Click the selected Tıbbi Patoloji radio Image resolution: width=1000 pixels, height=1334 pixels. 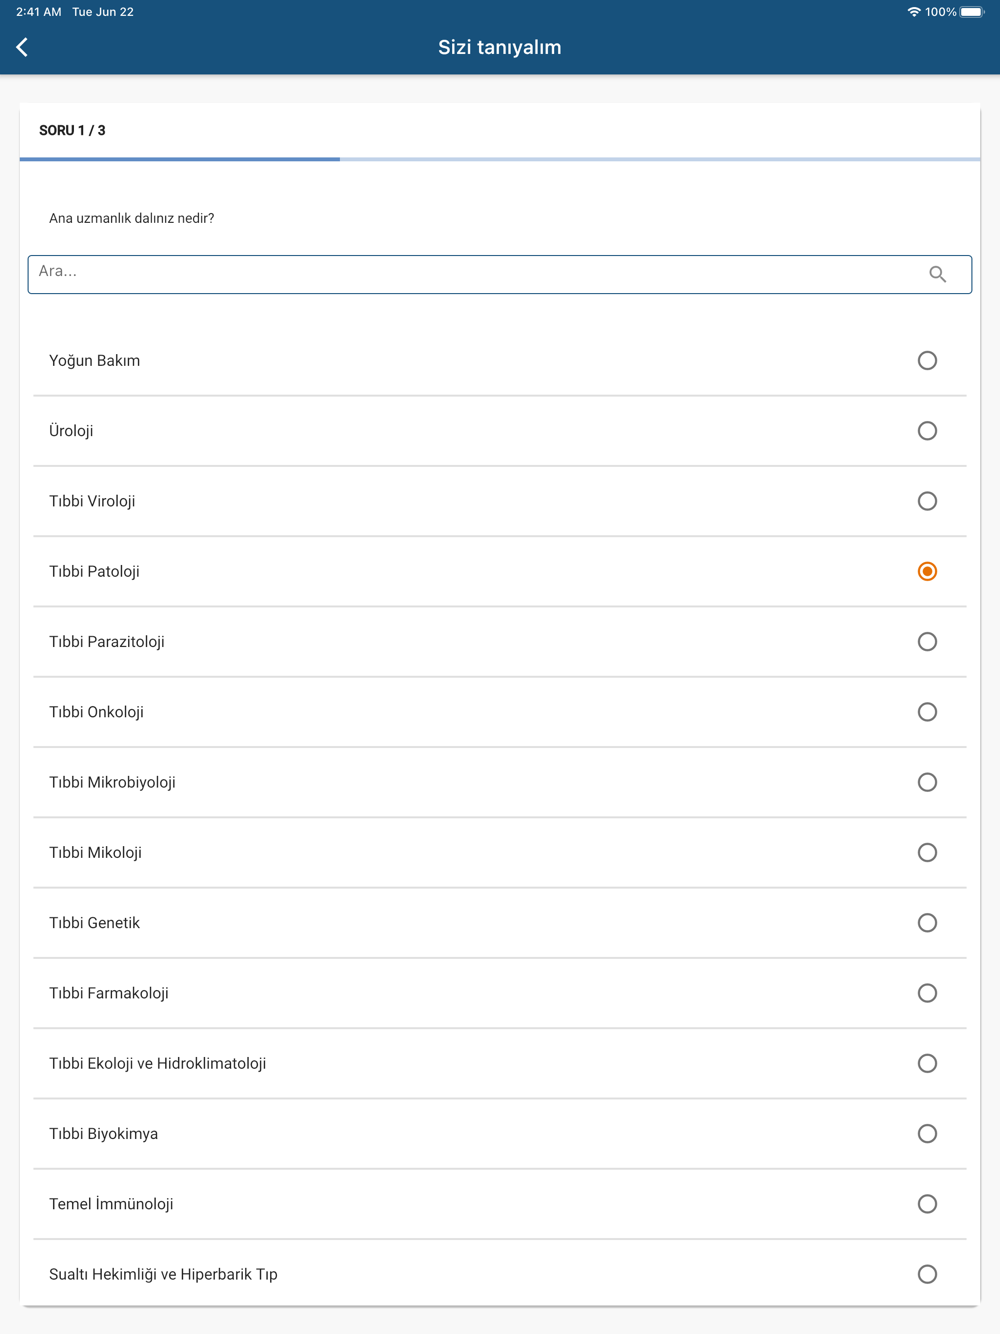pos(927,572)
